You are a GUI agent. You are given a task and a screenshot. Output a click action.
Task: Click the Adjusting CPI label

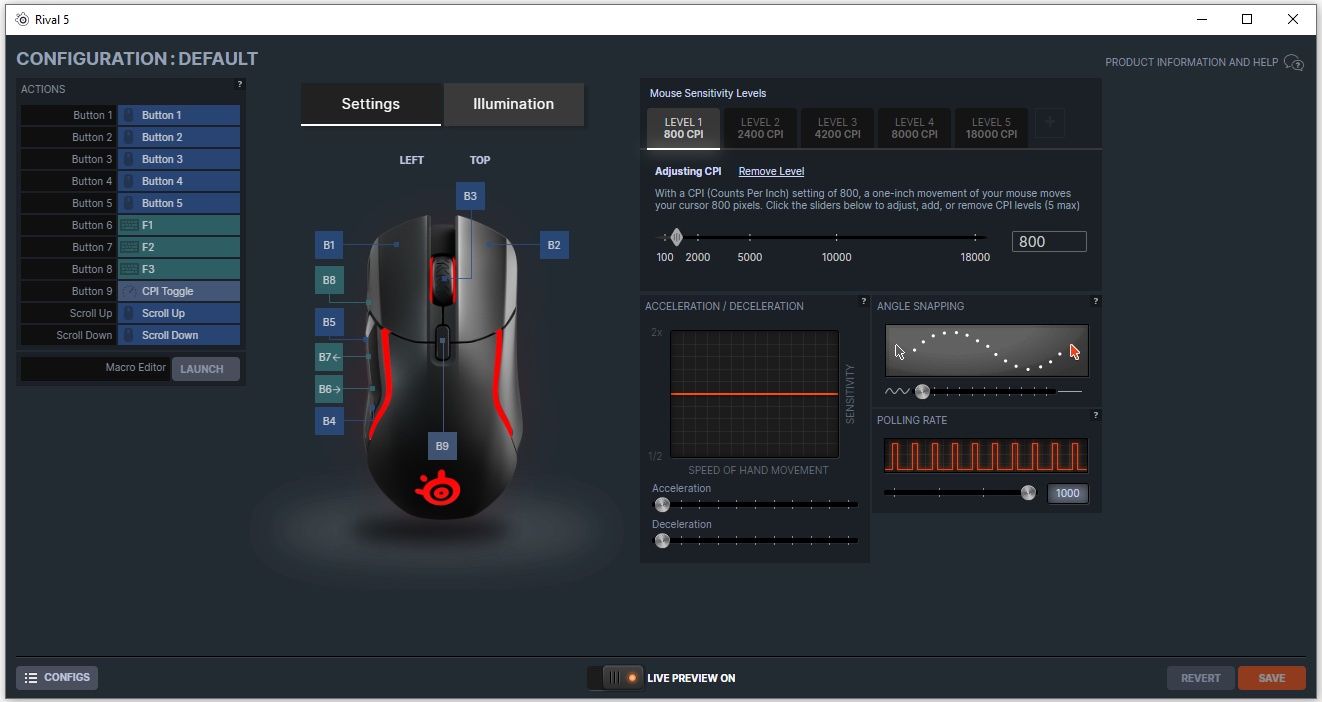tap(688, 171)
